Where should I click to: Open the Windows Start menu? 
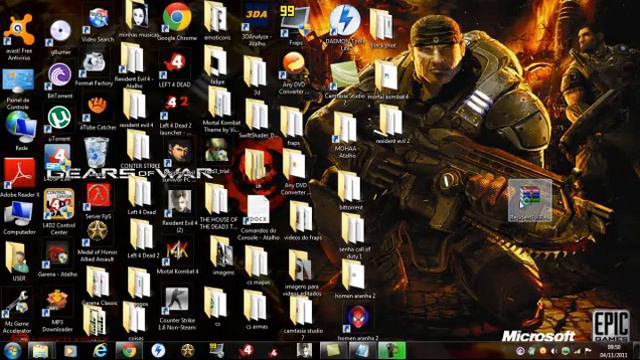coord(12,351)
